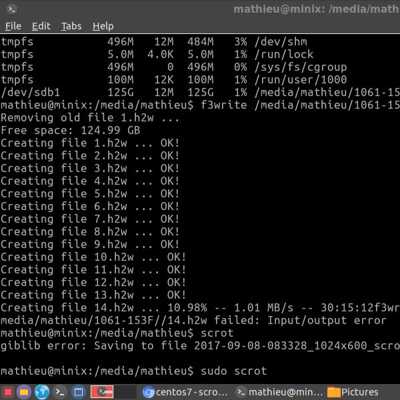Click the Input/output error message line

[193, 321]
